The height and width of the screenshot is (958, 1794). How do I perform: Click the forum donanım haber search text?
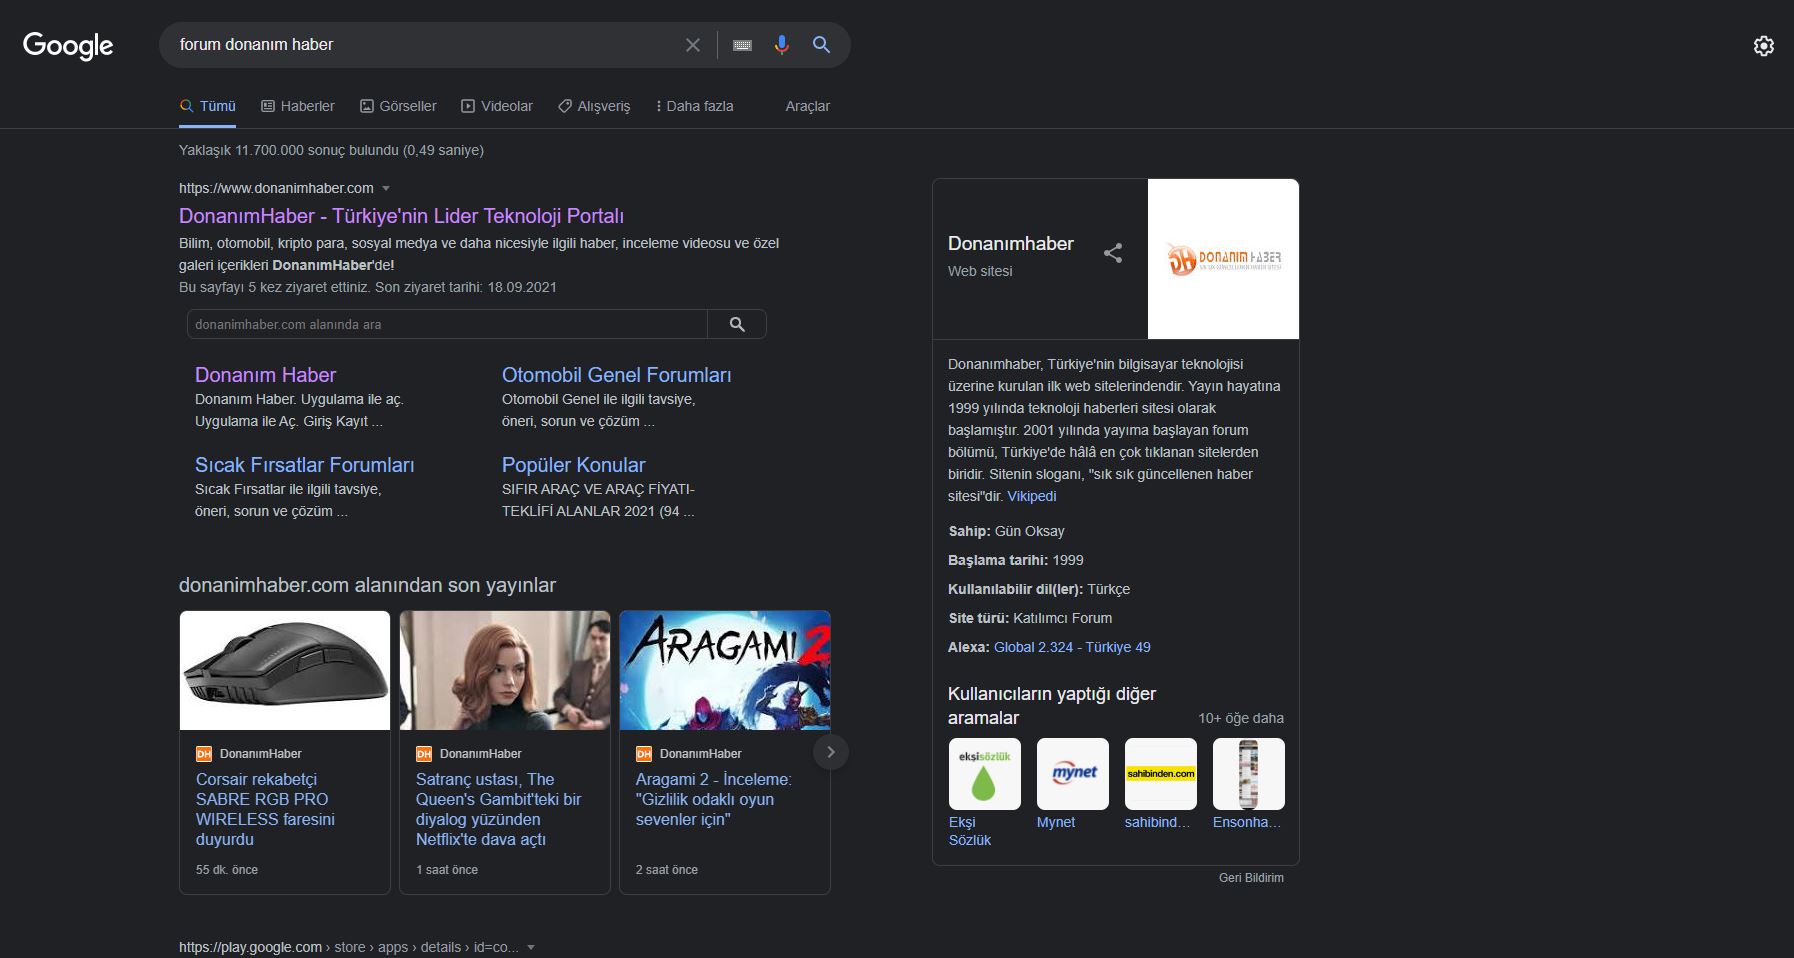coord(256,45)
